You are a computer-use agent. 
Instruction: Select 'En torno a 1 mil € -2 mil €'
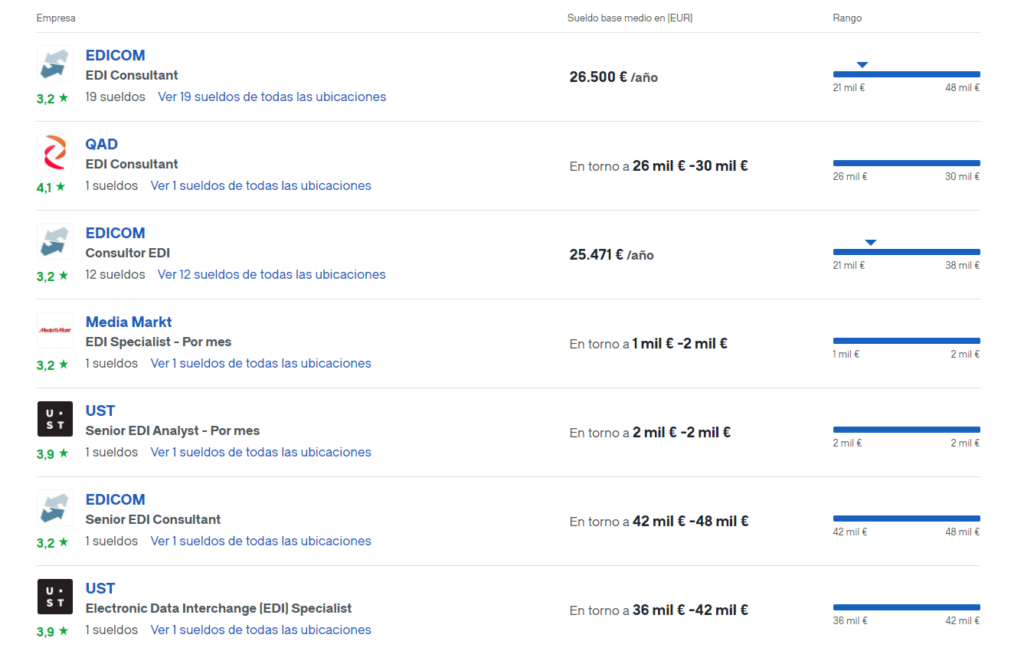tap(648, 343)
